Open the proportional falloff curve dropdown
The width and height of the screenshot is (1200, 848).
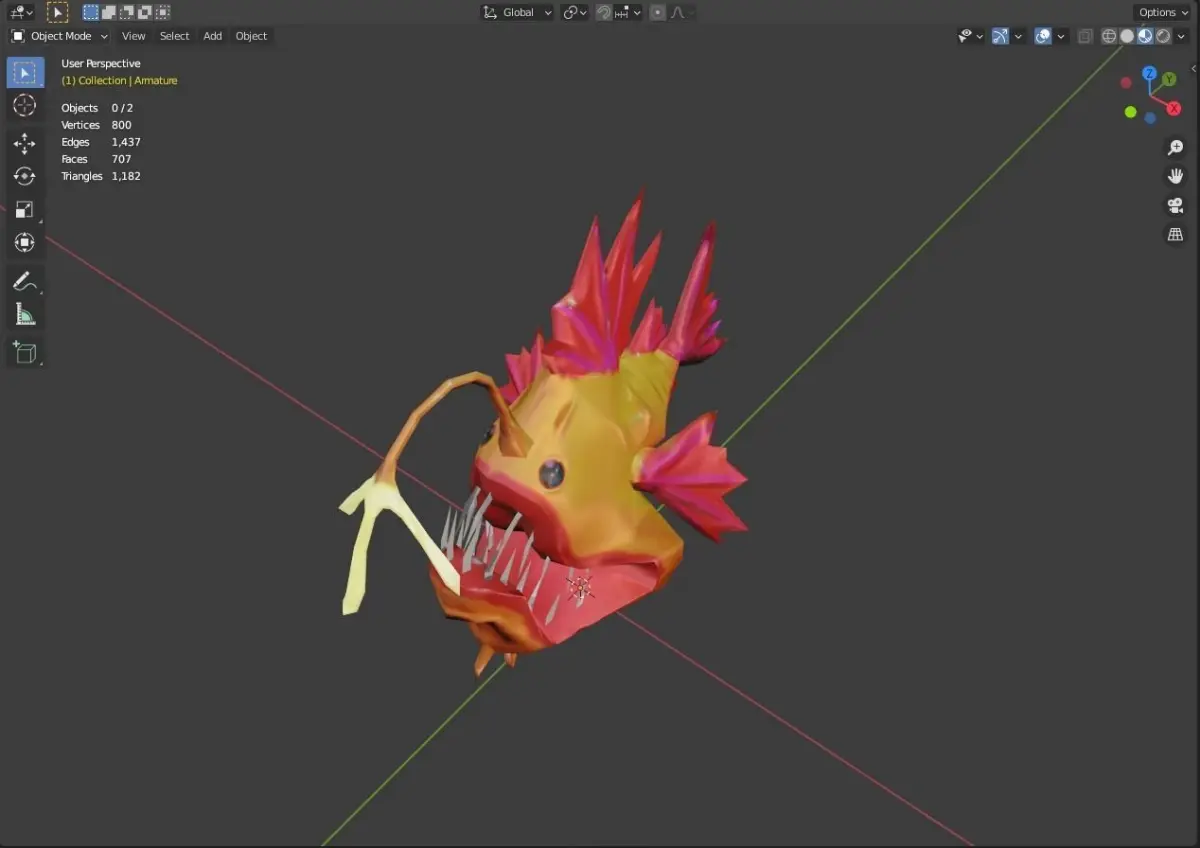point(683,12)
